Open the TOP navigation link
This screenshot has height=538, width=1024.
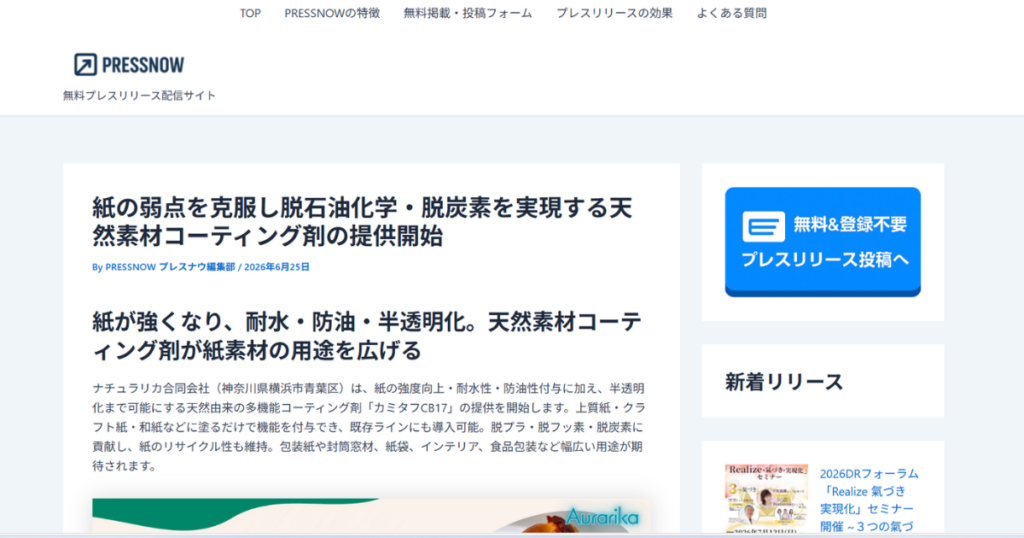coord(250,13)
